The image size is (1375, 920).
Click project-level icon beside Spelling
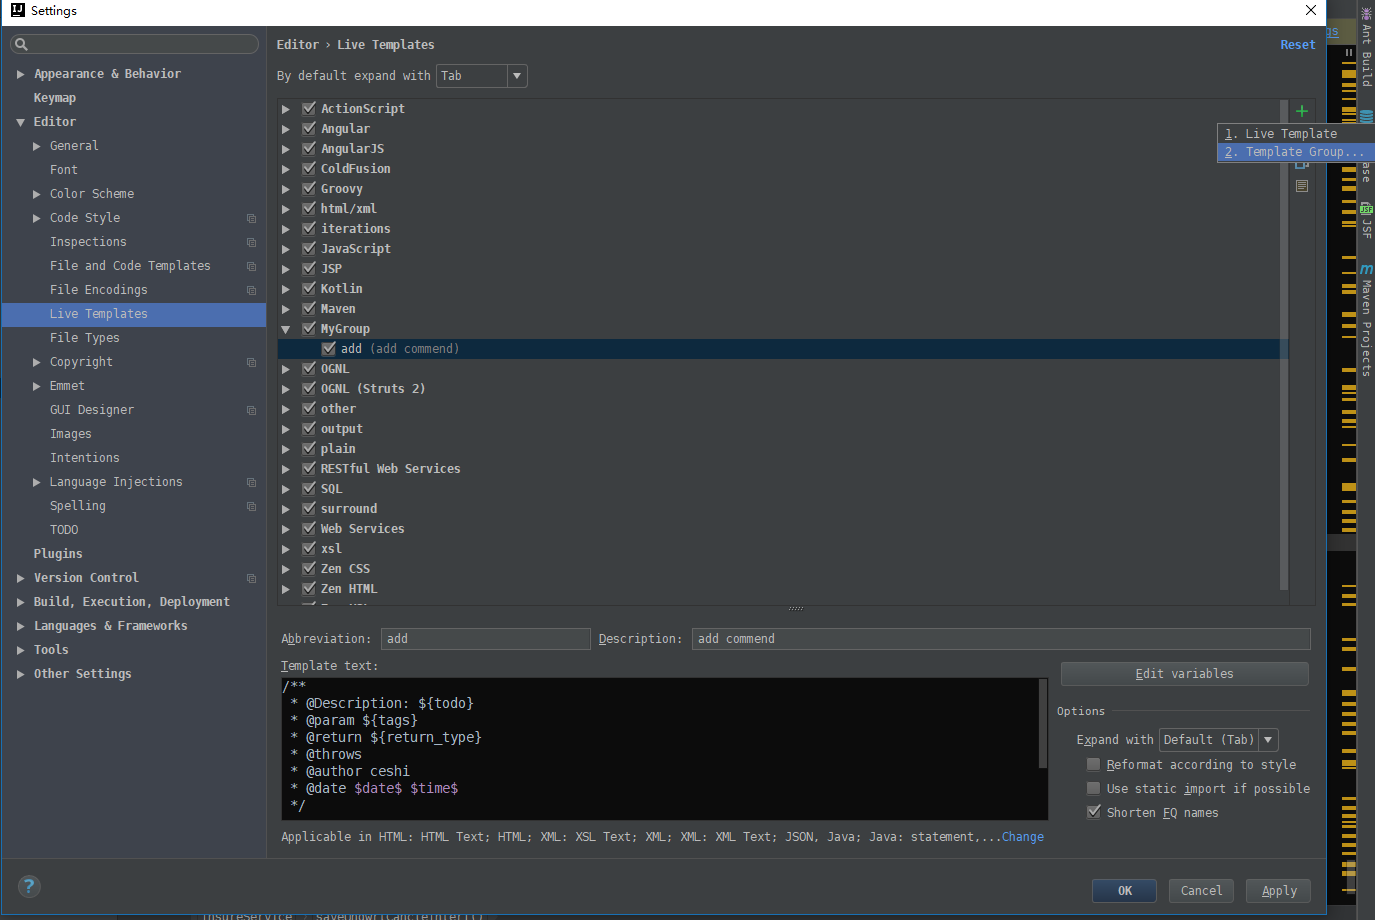click(251, 506)
